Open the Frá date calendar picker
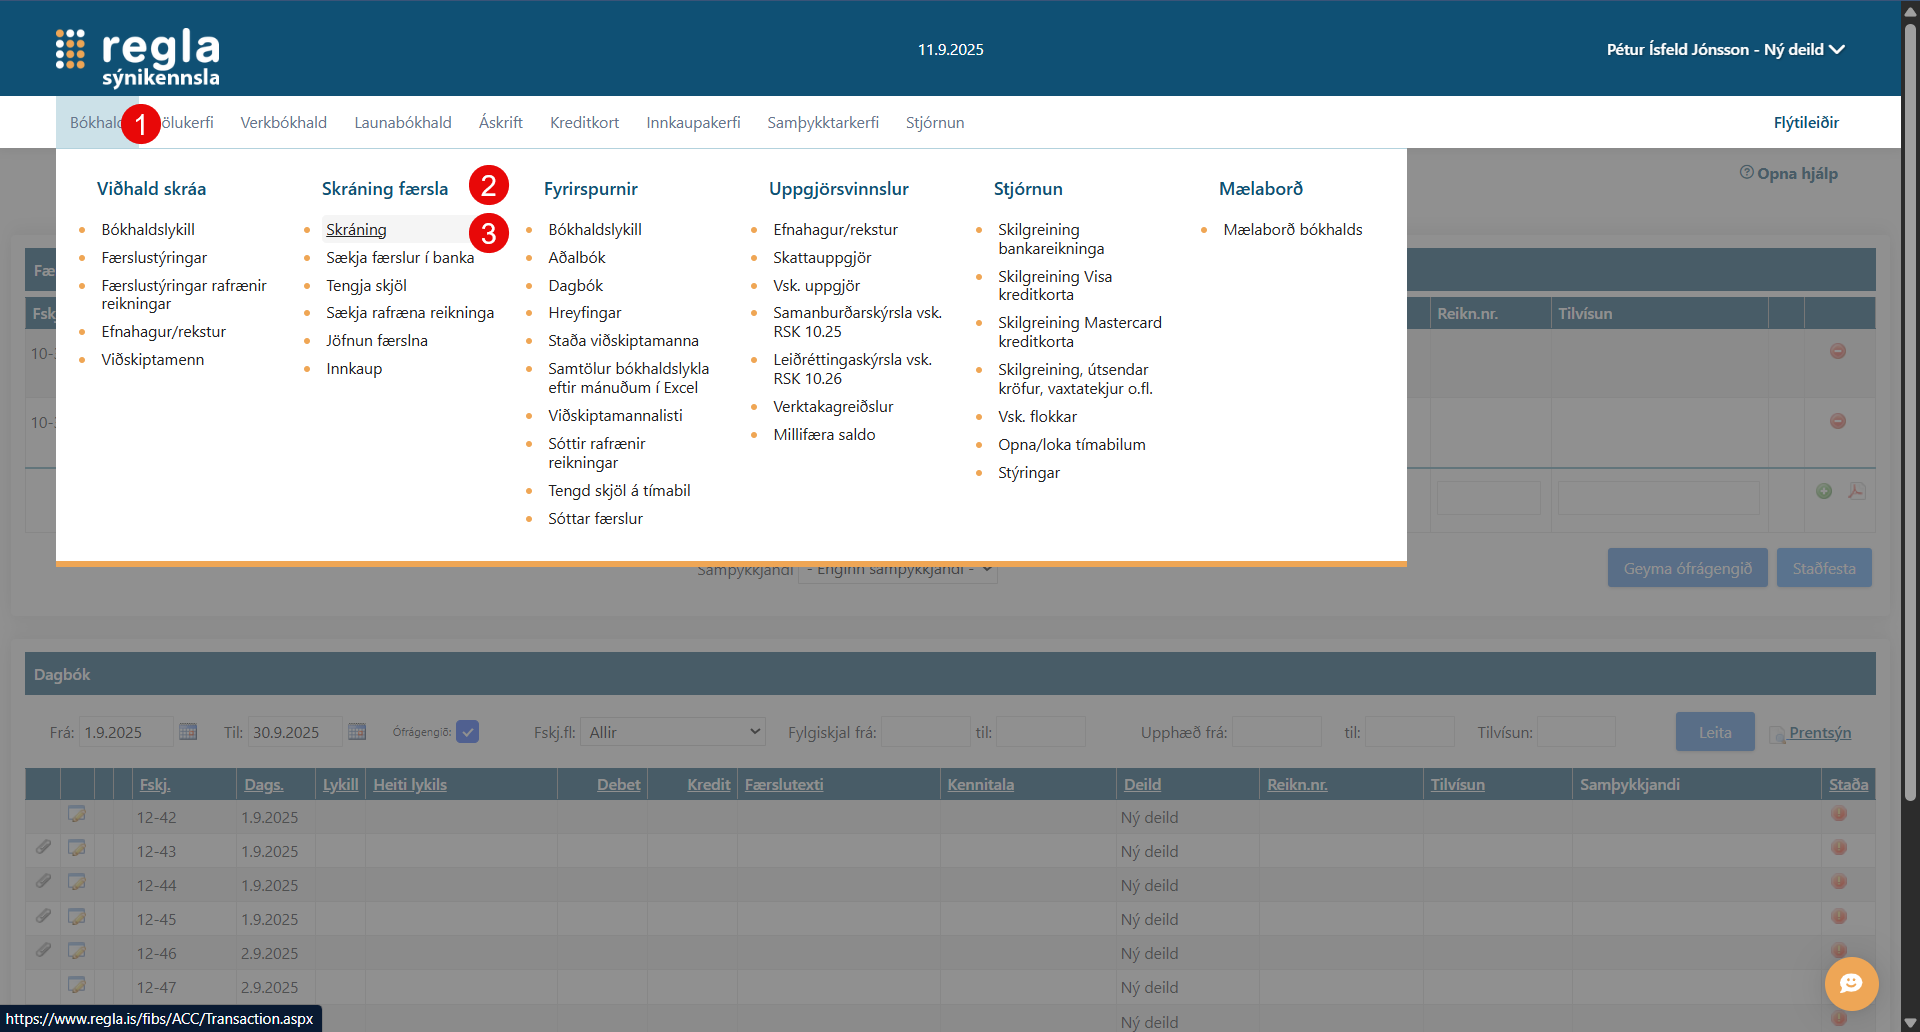Image resolution: width=1920 pixels, height=1032 pixels. click(x=188, y=732)
